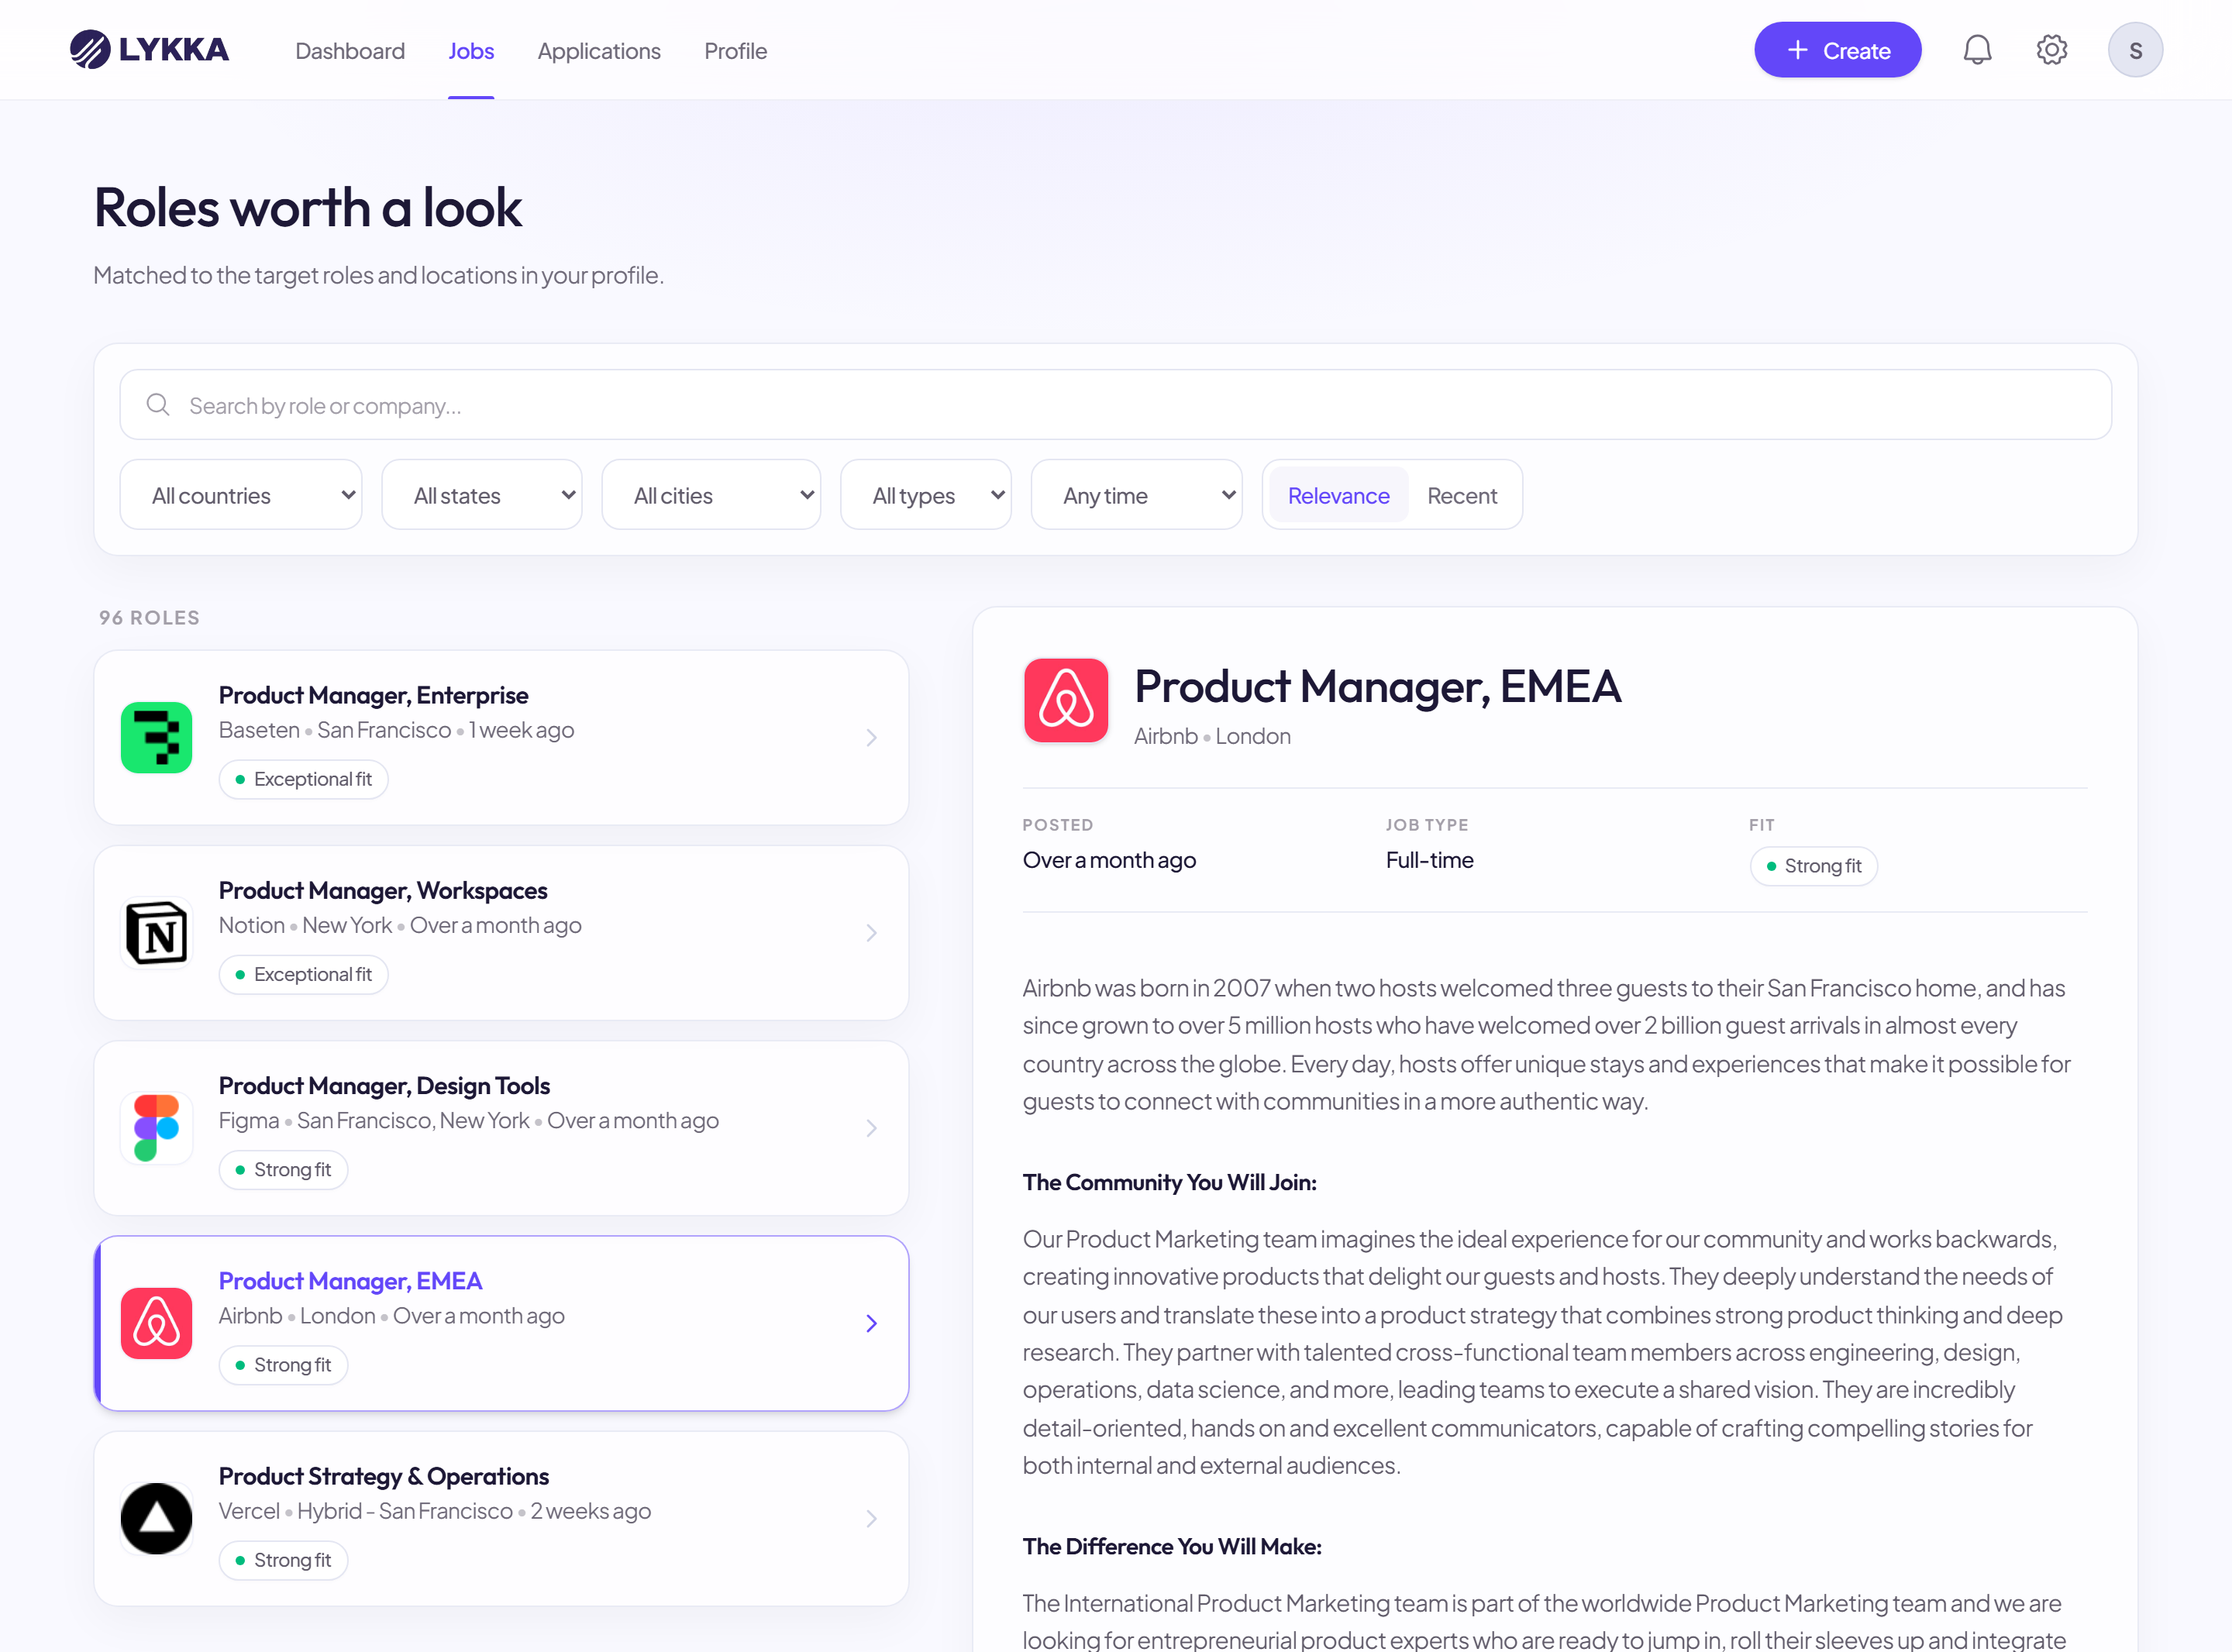The width and height of the screenshot is (2232, 1652).
Task: Click the chevron on the Notion role card
Action: [x=871, y=932]
